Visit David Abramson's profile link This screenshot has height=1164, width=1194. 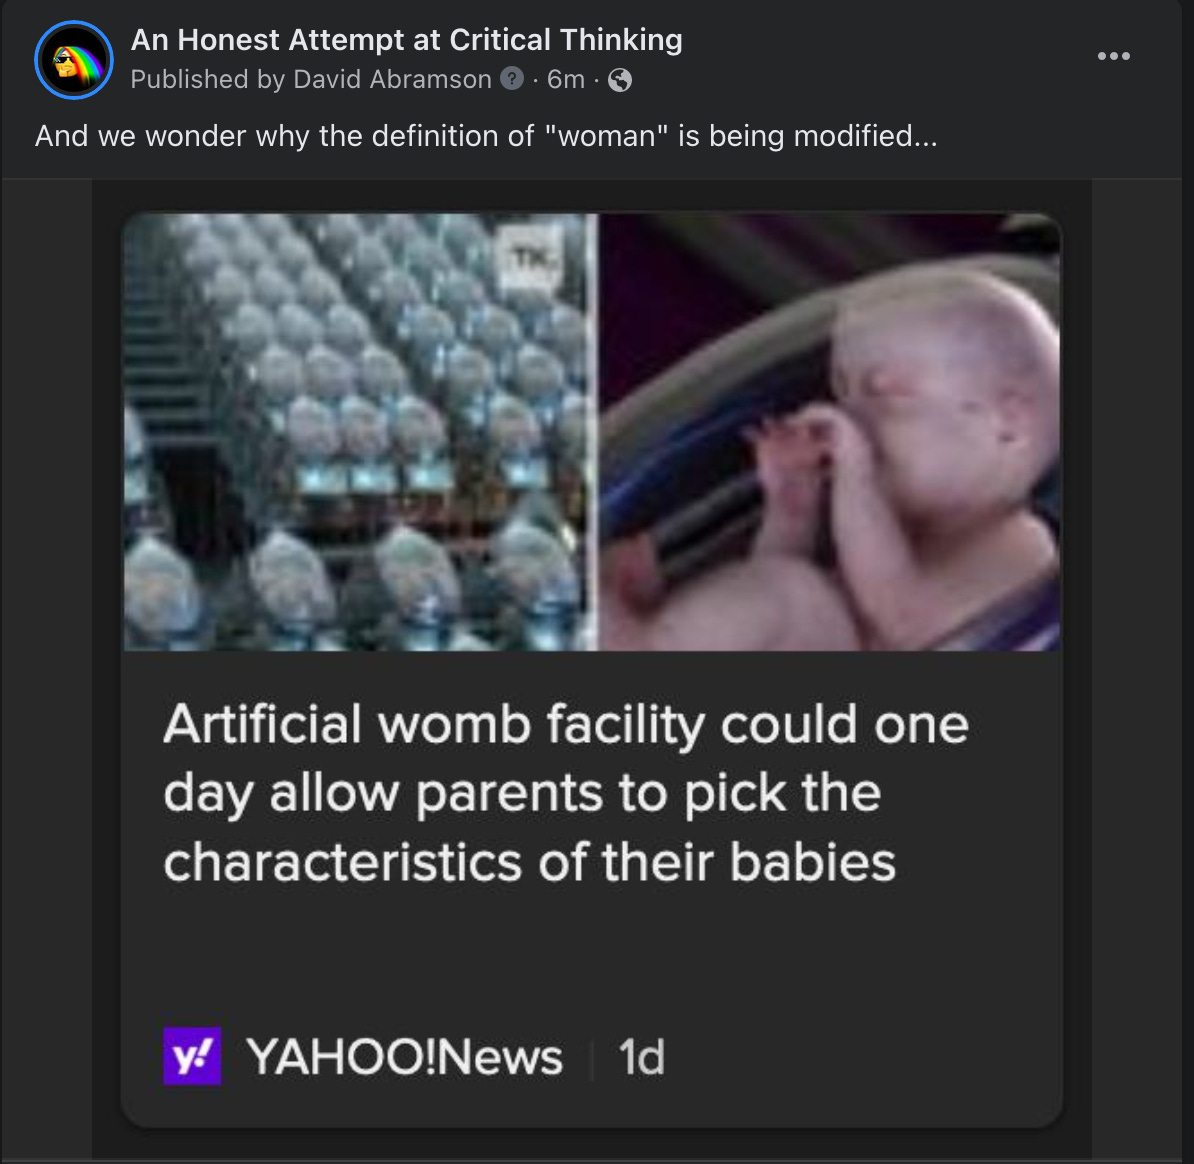click(392, 79)
